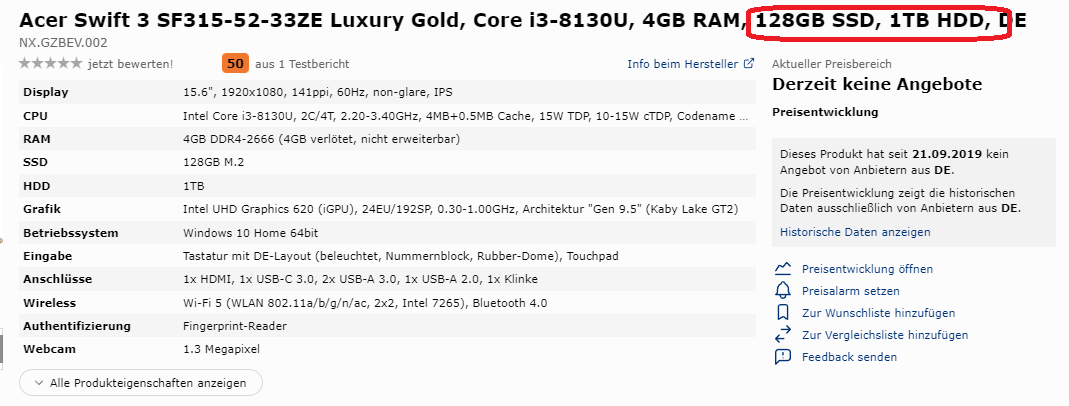Click the orange 50 score badge
The width and height of the screenshot is (1069, 406).
[x=235, y=63]
